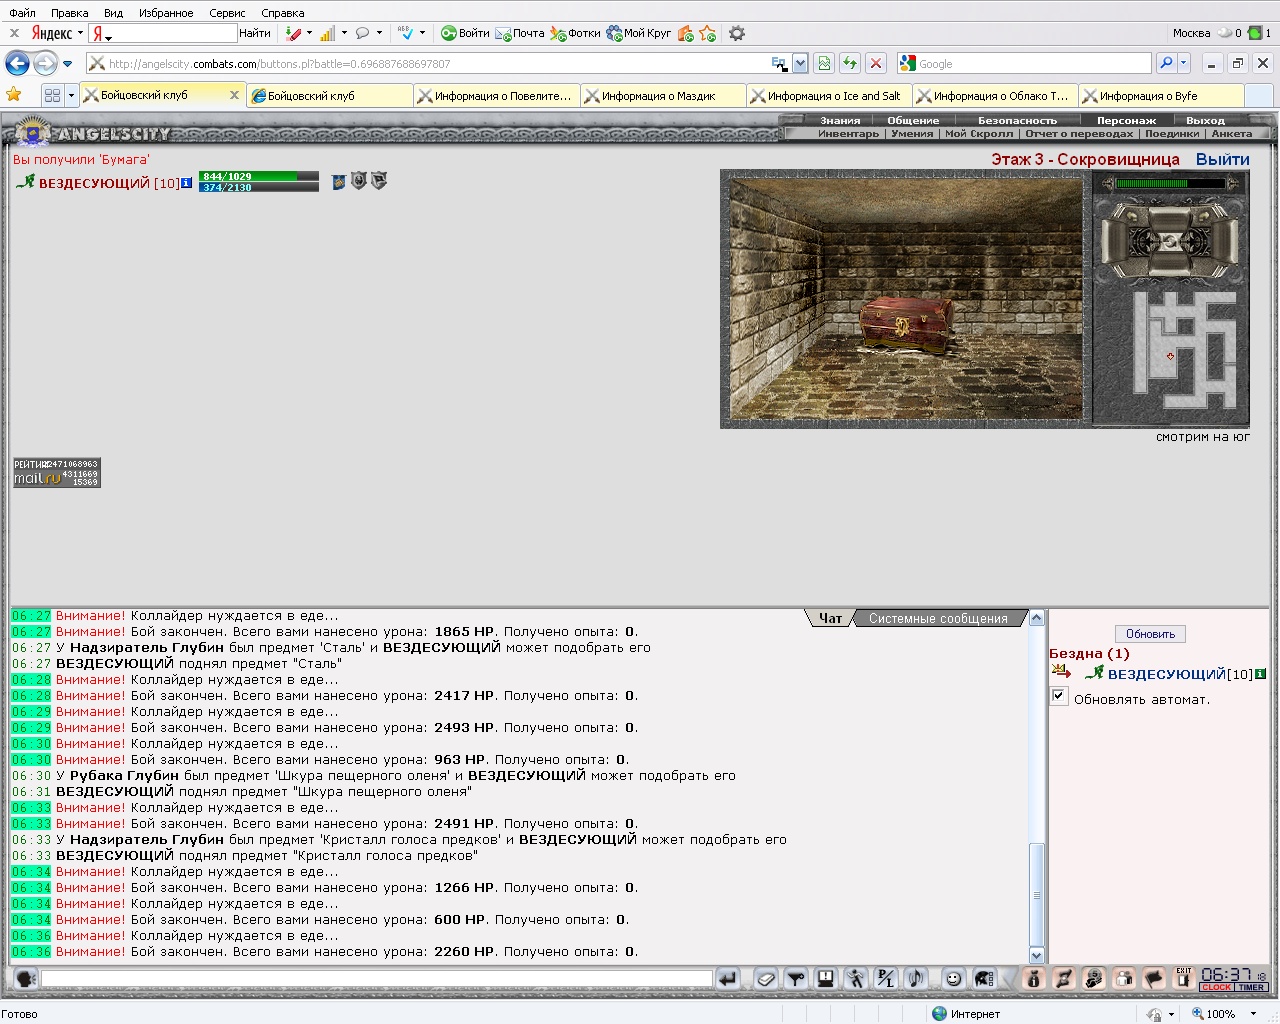Click the dungeon minimap
Image resolution: width=1280 pixels, height=1024 pixels.
[x=1185, y=350]
